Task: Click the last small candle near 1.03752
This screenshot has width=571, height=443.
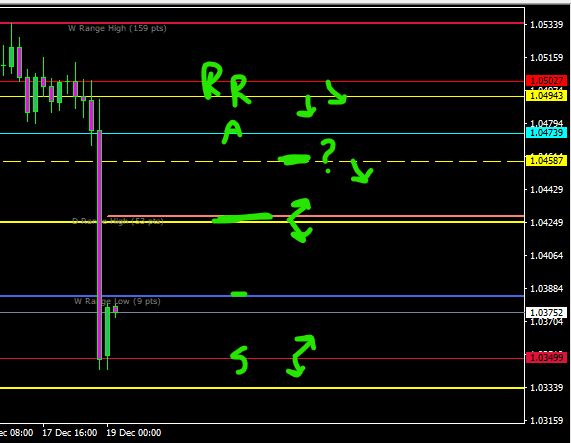Action: [x=115, y=309]
